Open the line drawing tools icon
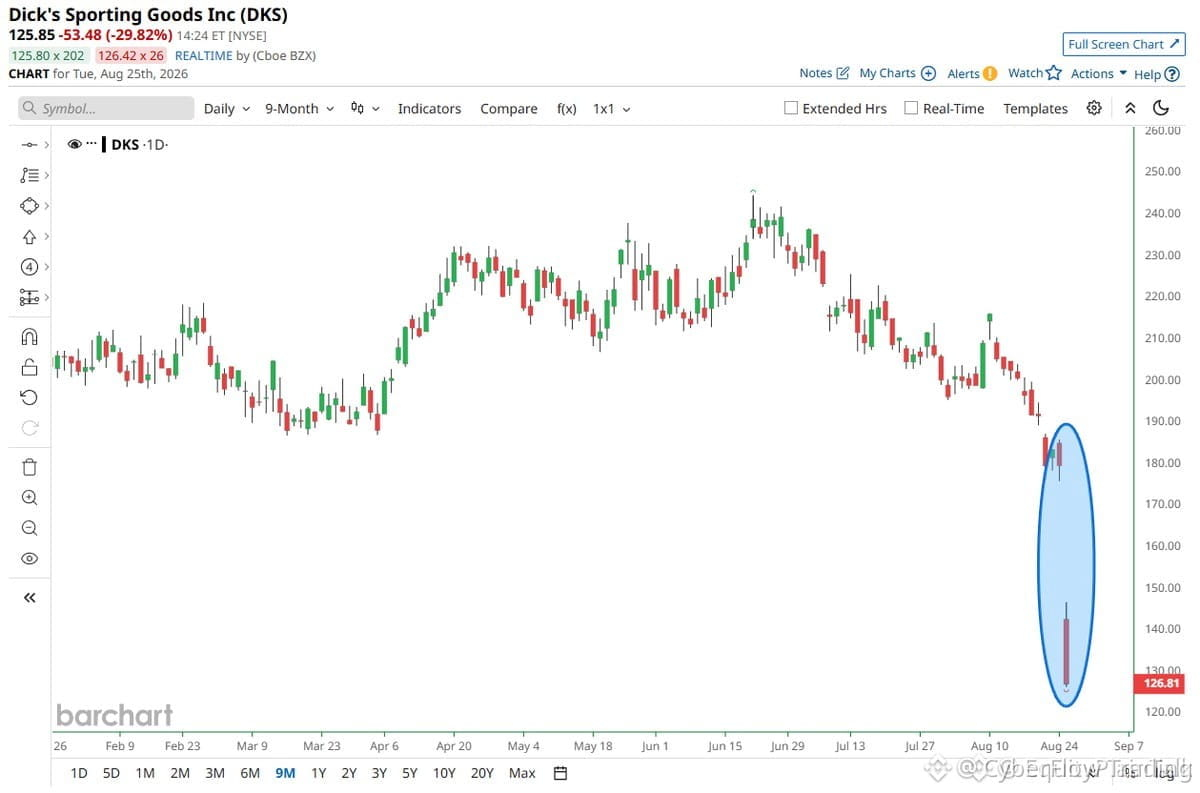1200x793 pixels. tap(29, 145)
